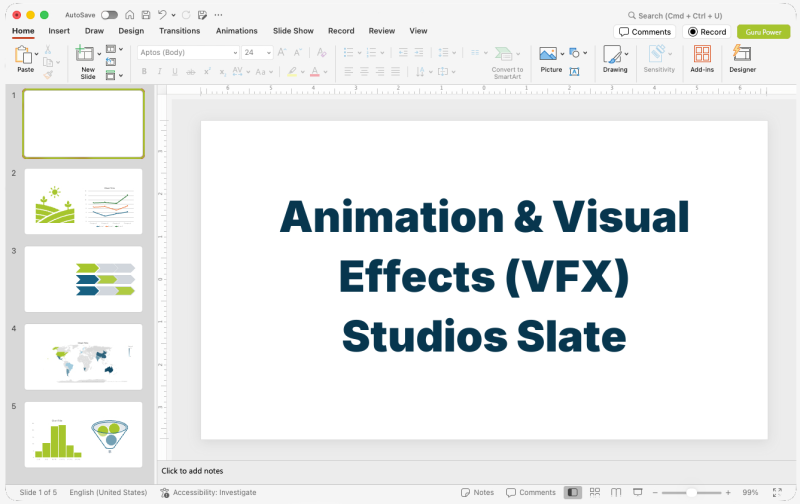Screen dimensions: 800x504
Task: Expand the bullets list dropdown
Action: [360, 53]
